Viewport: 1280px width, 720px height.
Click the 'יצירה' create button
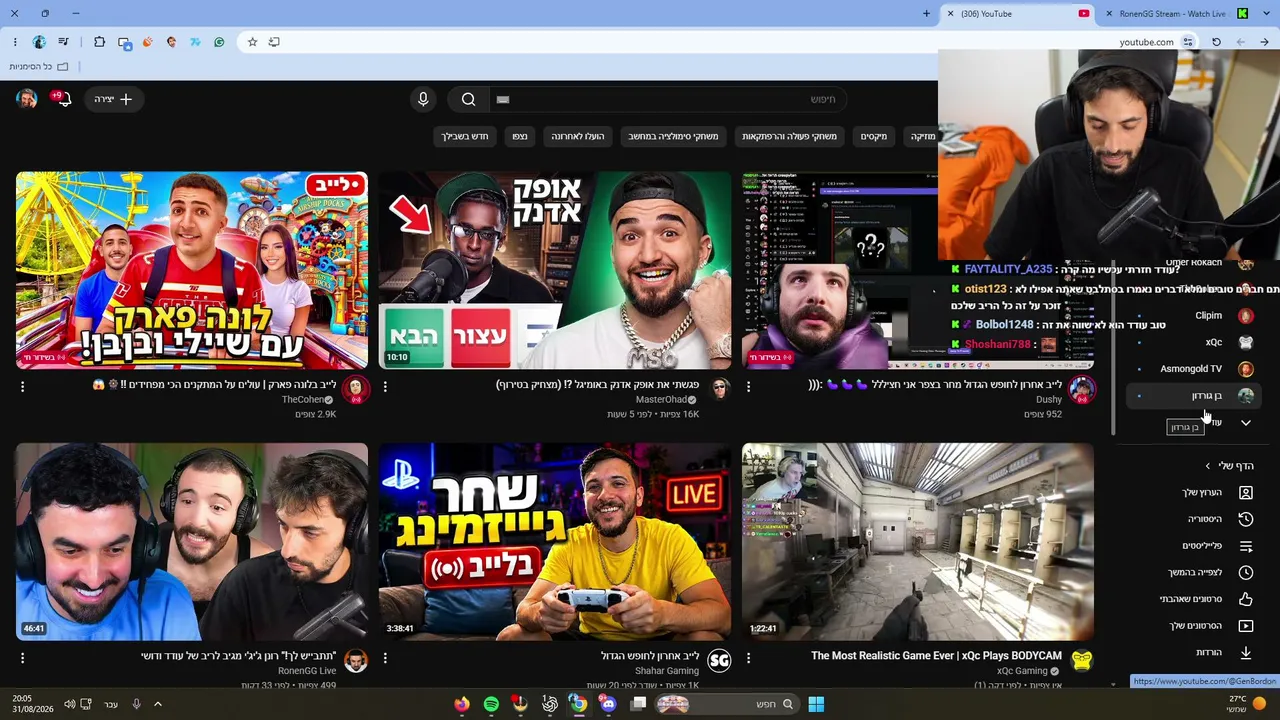point(113,99)
